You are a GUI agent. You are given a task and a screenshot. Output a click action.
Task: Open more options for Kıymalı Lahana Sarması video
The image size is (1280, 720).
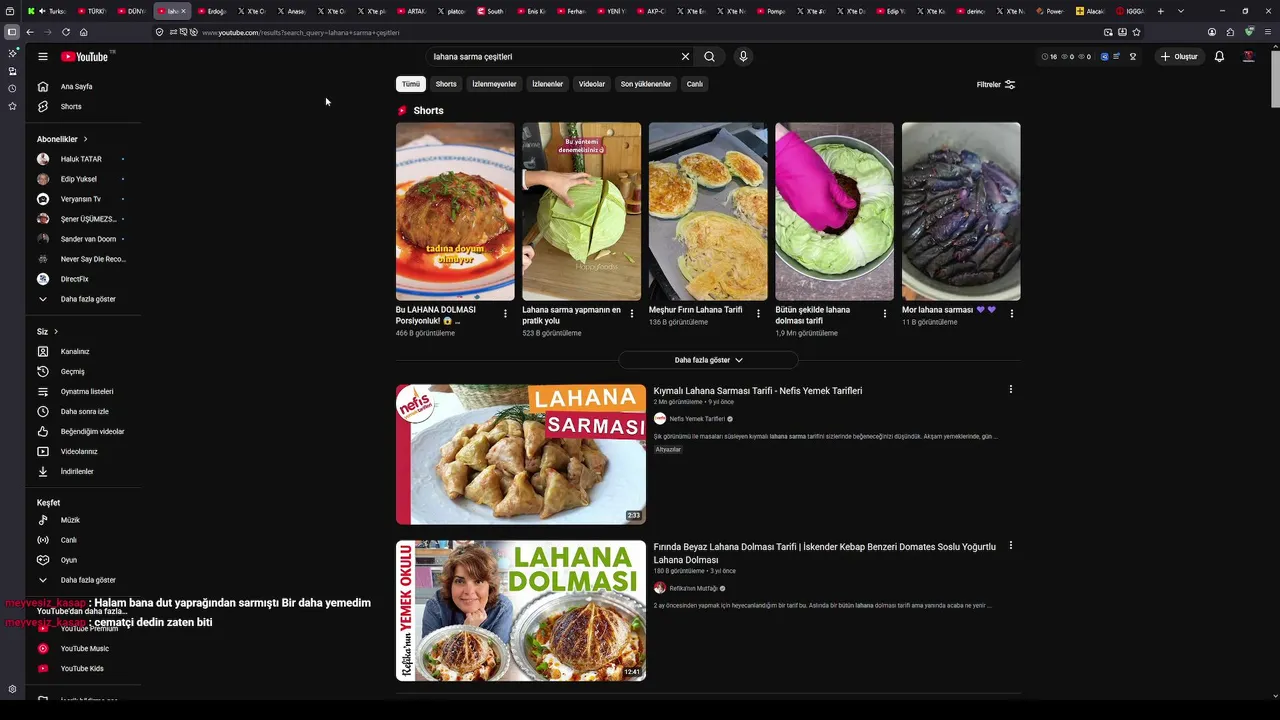point(1010,389)
